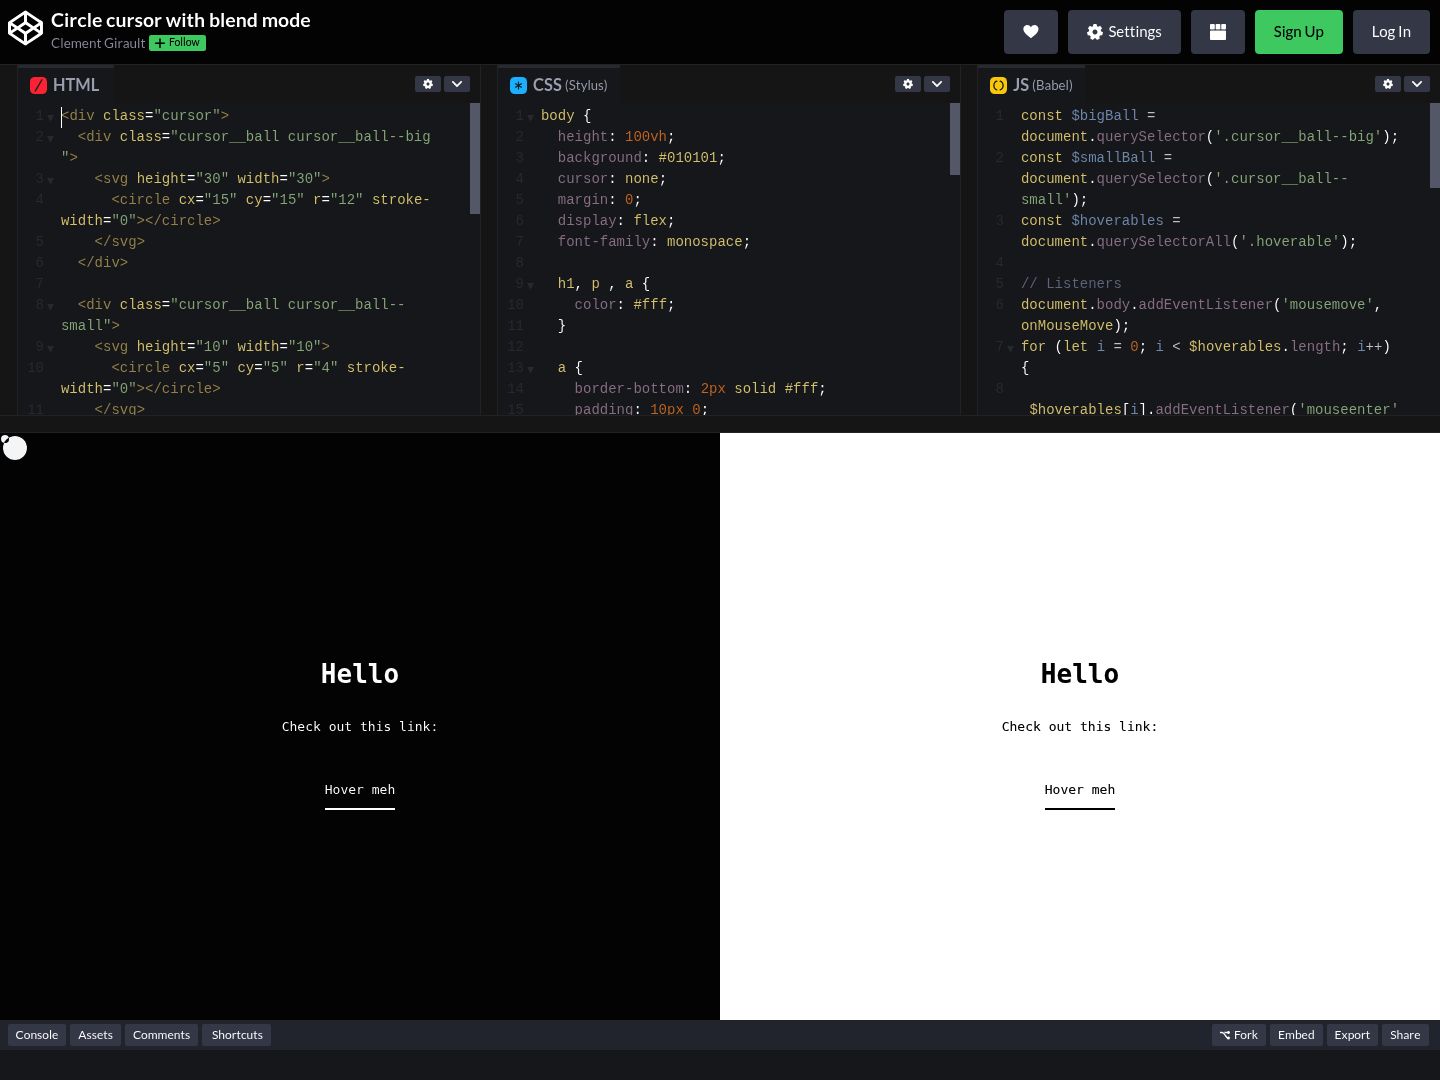Open HTML editor settings gear
This screenshot has height=1080, width=1440.
[x=428, y=84]
